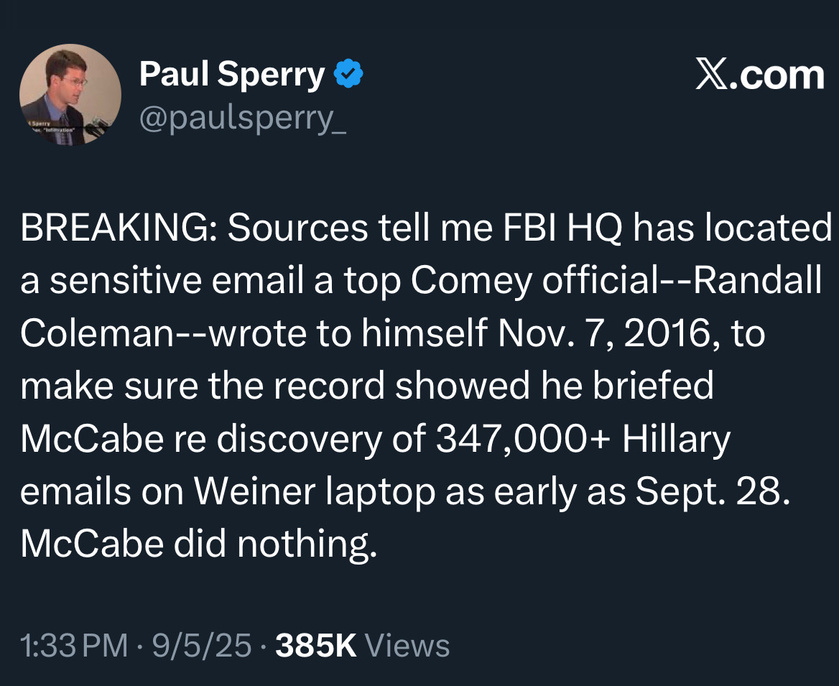839x686 pixels.
Task: Click the name "Randall" in post text
Action: click(x=757, y=280)
